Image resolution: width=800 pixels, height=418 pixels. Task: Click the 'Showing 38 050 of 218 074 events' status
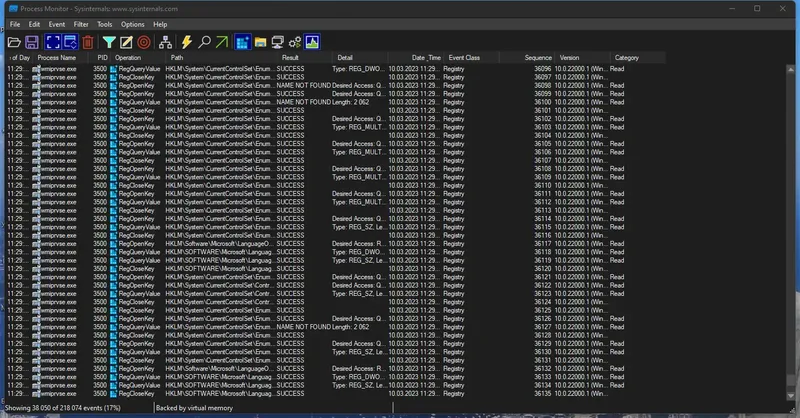[x=63, y=408]
